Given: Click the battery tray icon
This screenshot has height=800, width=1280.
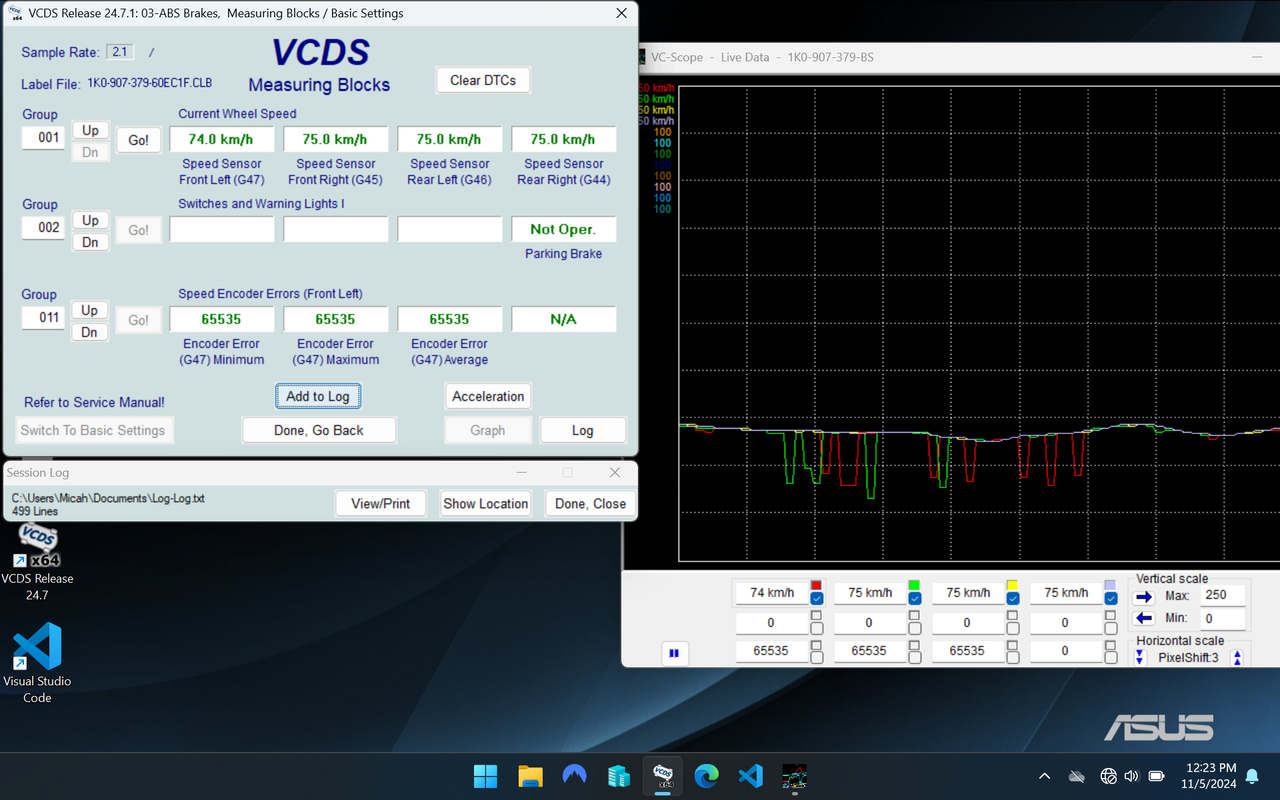Looking at the screenshot, I should tap(1156, 776).
